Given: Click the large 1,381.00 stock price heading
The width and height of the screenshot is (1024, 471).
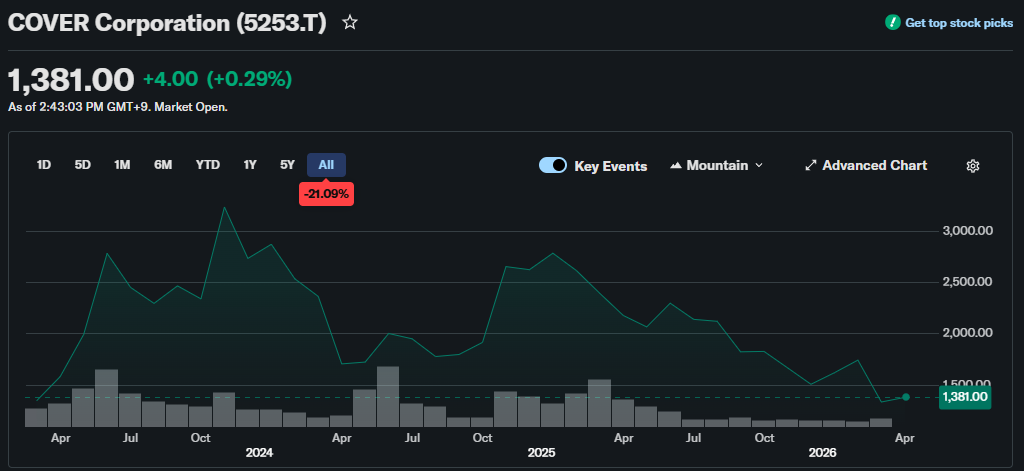Looking at the screenshot, I should point(71,80).
